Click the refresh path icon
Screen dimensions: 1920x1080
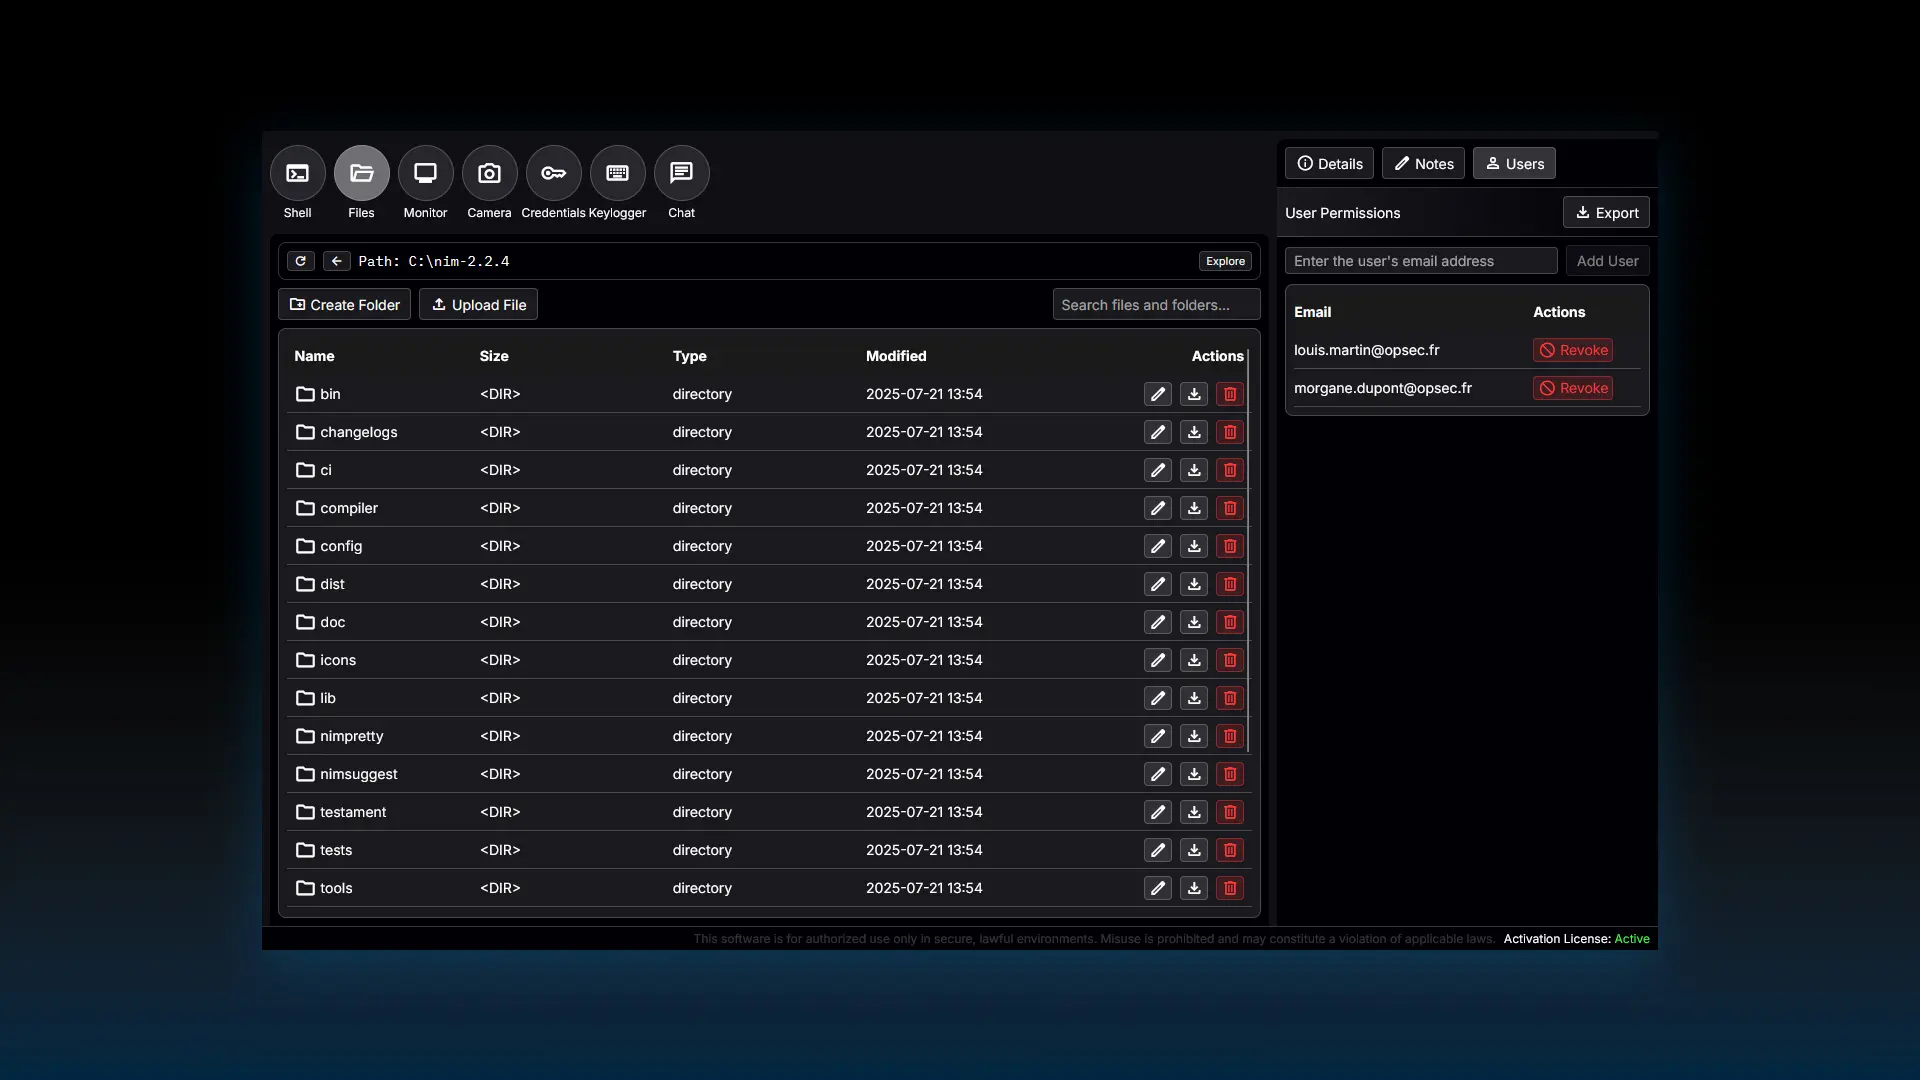coord(300,261)
